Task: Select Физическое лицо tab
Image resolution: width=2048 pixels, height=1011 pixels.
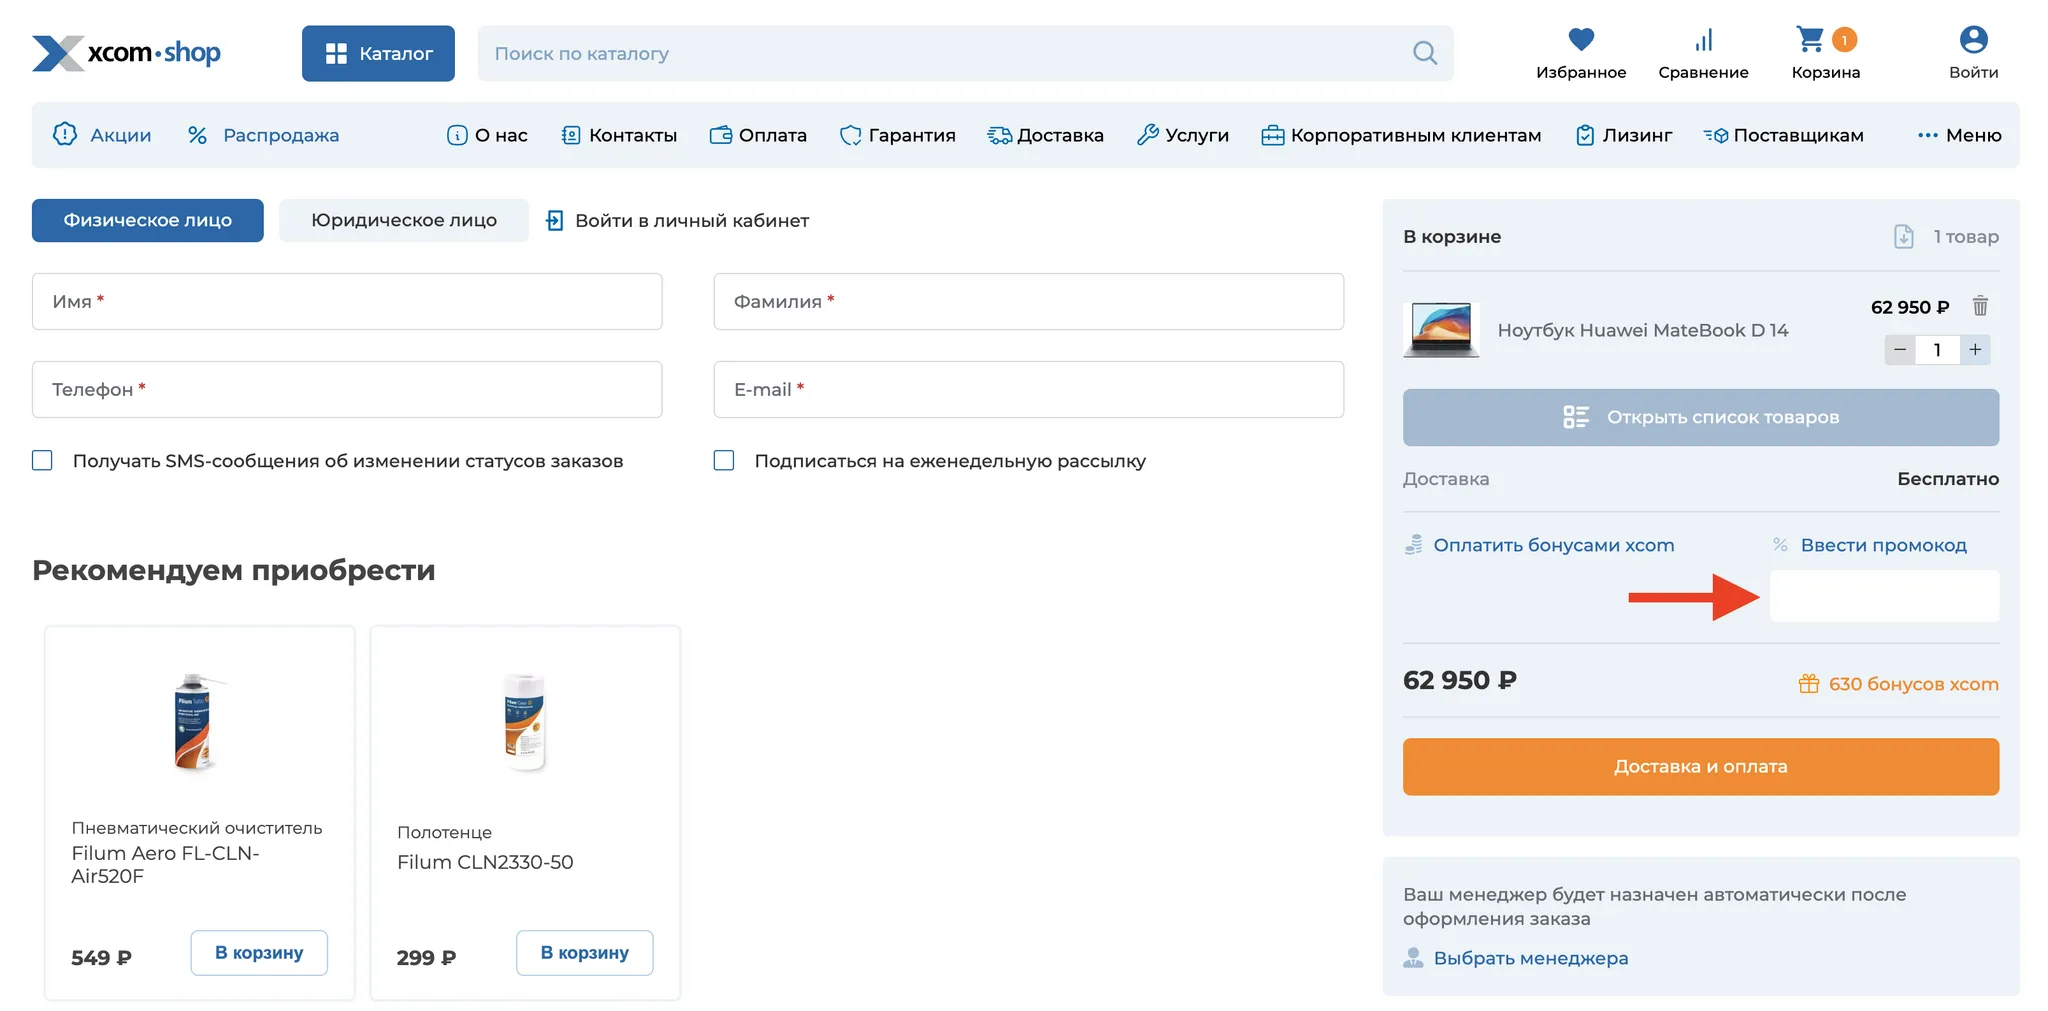Action: coord(148,220)
